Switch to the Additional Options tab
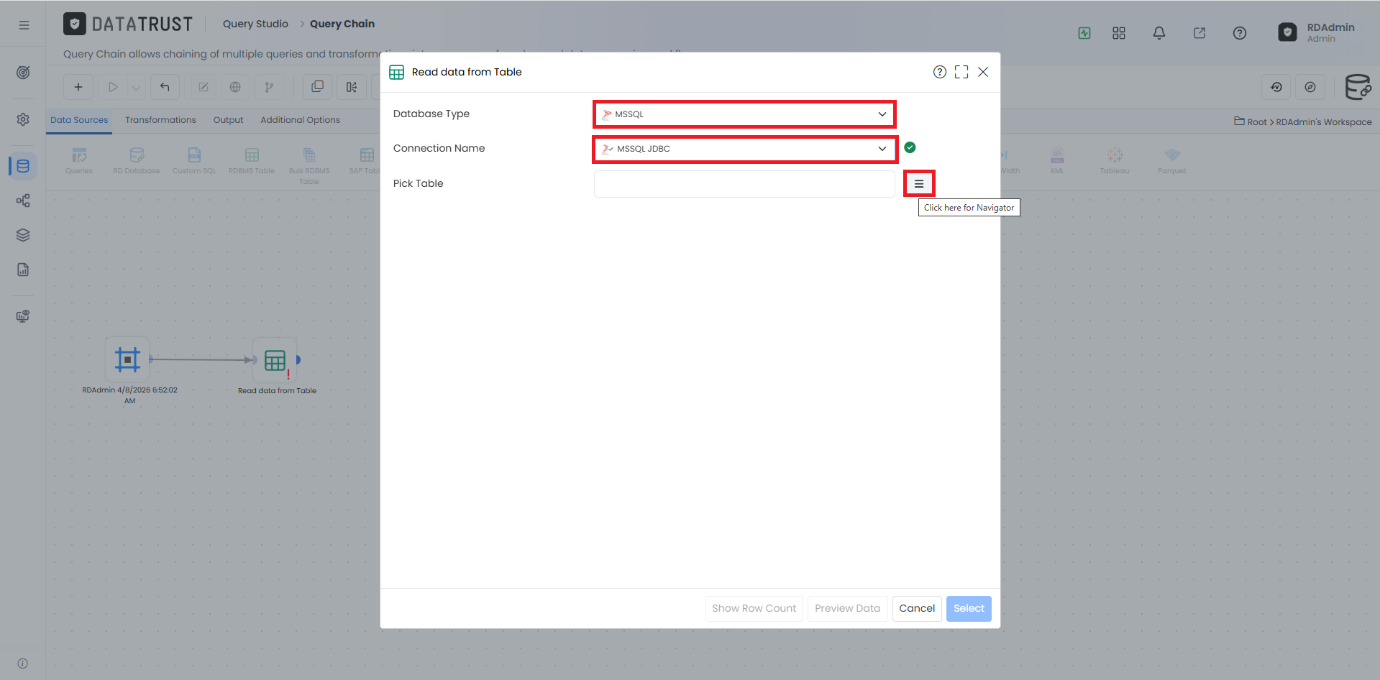1380x680 pixels. tap(300, 120)
